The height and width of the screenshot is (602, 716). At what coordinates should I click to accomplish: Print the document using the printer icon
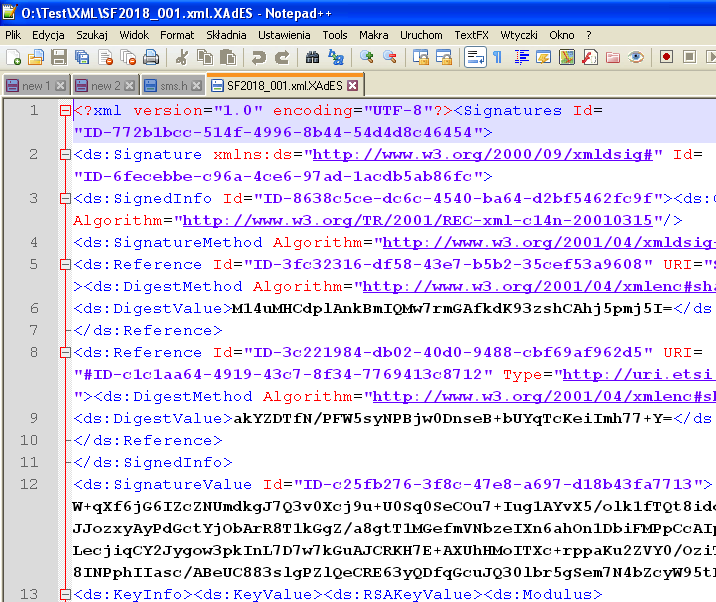point(151,58)
